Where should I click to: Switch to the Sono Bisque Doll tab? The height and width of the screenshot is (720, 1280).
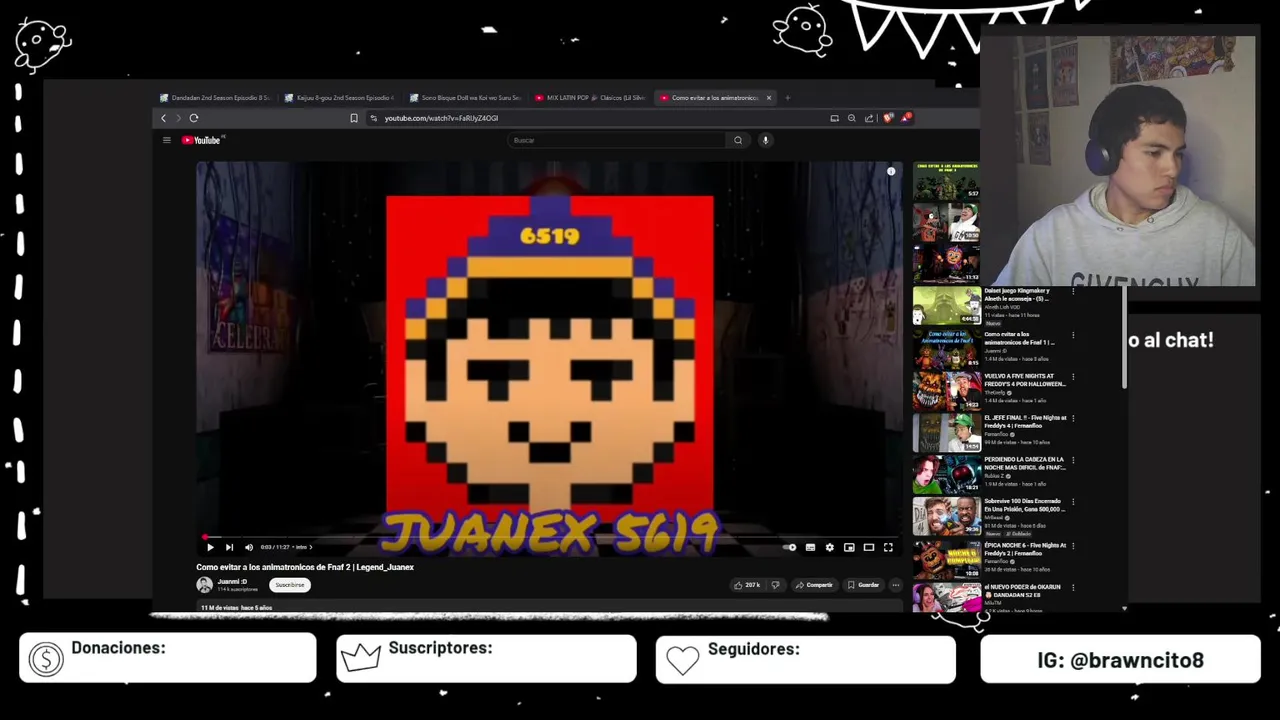point(465,98)
